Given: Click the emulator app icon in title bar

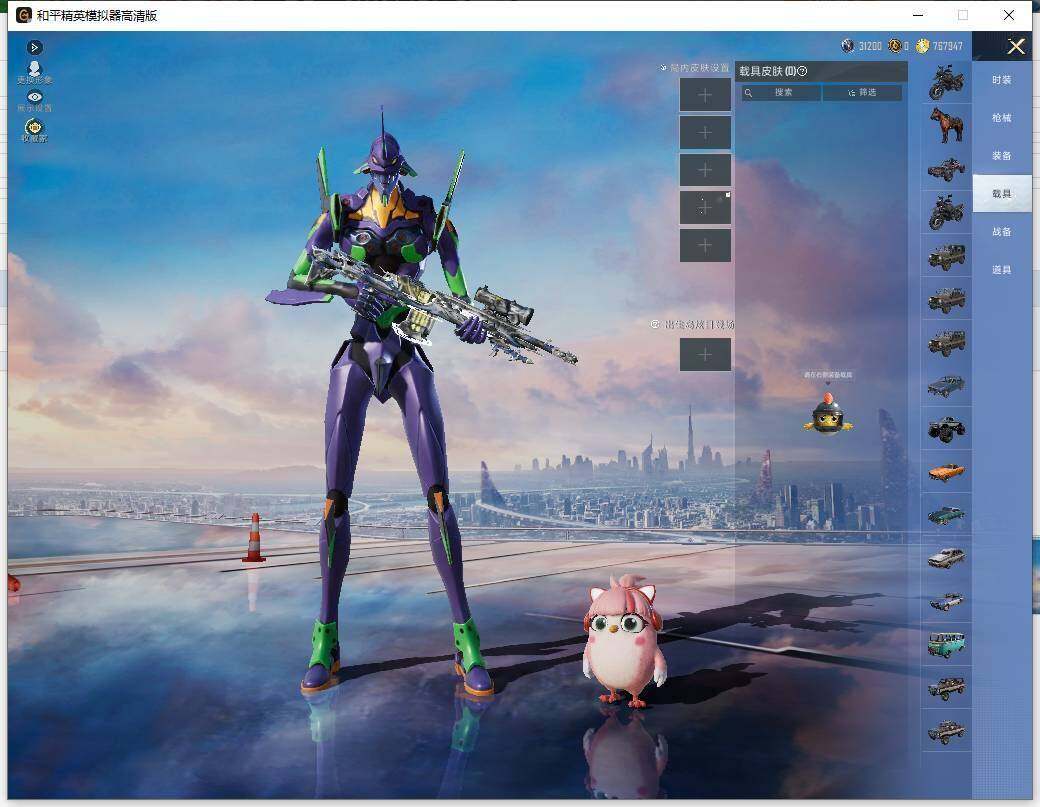Looking at the screenshot, I should [24, 15].
